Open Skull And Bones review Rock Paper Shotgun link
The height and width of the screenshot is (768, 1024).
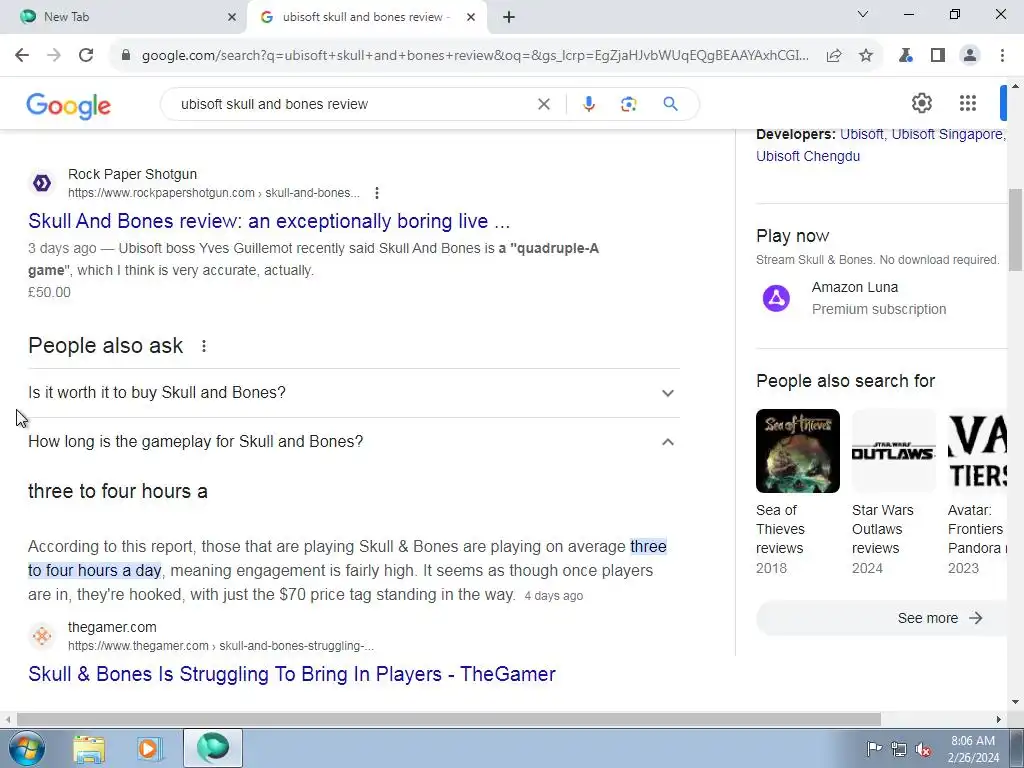tap(269, 221)
